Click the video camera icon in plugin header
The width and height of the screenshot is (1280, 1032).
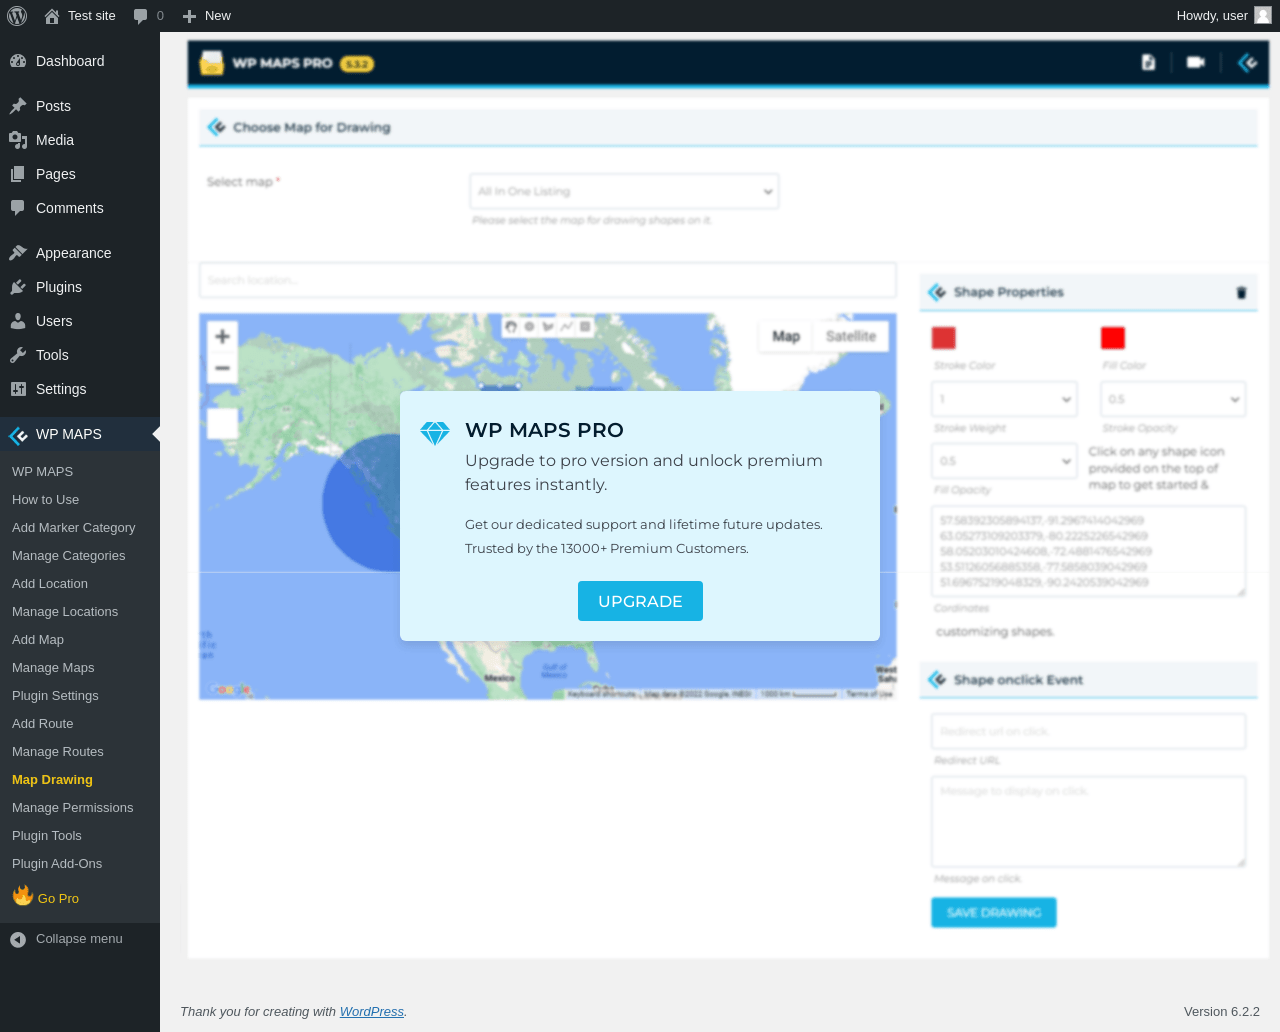(x=1195, y=62)
